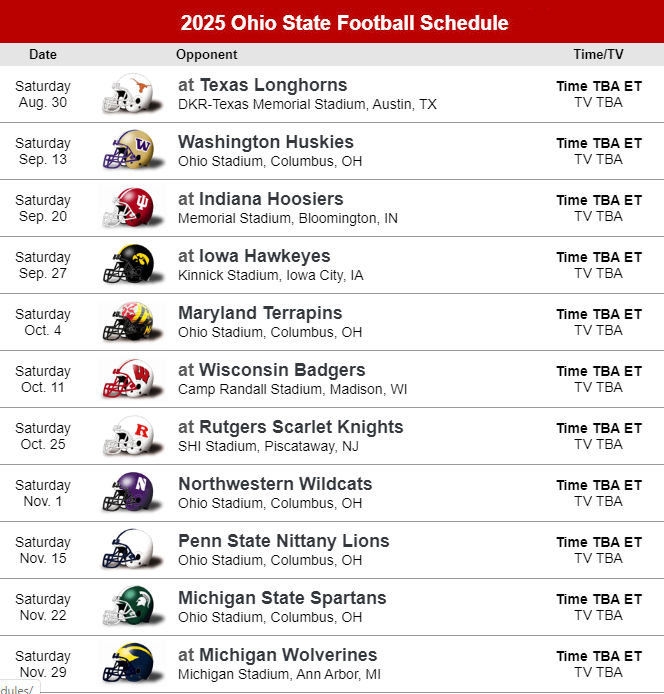
Task: Click the 2025 Ohio State Football Schedule title
Action: pos(344,23)
